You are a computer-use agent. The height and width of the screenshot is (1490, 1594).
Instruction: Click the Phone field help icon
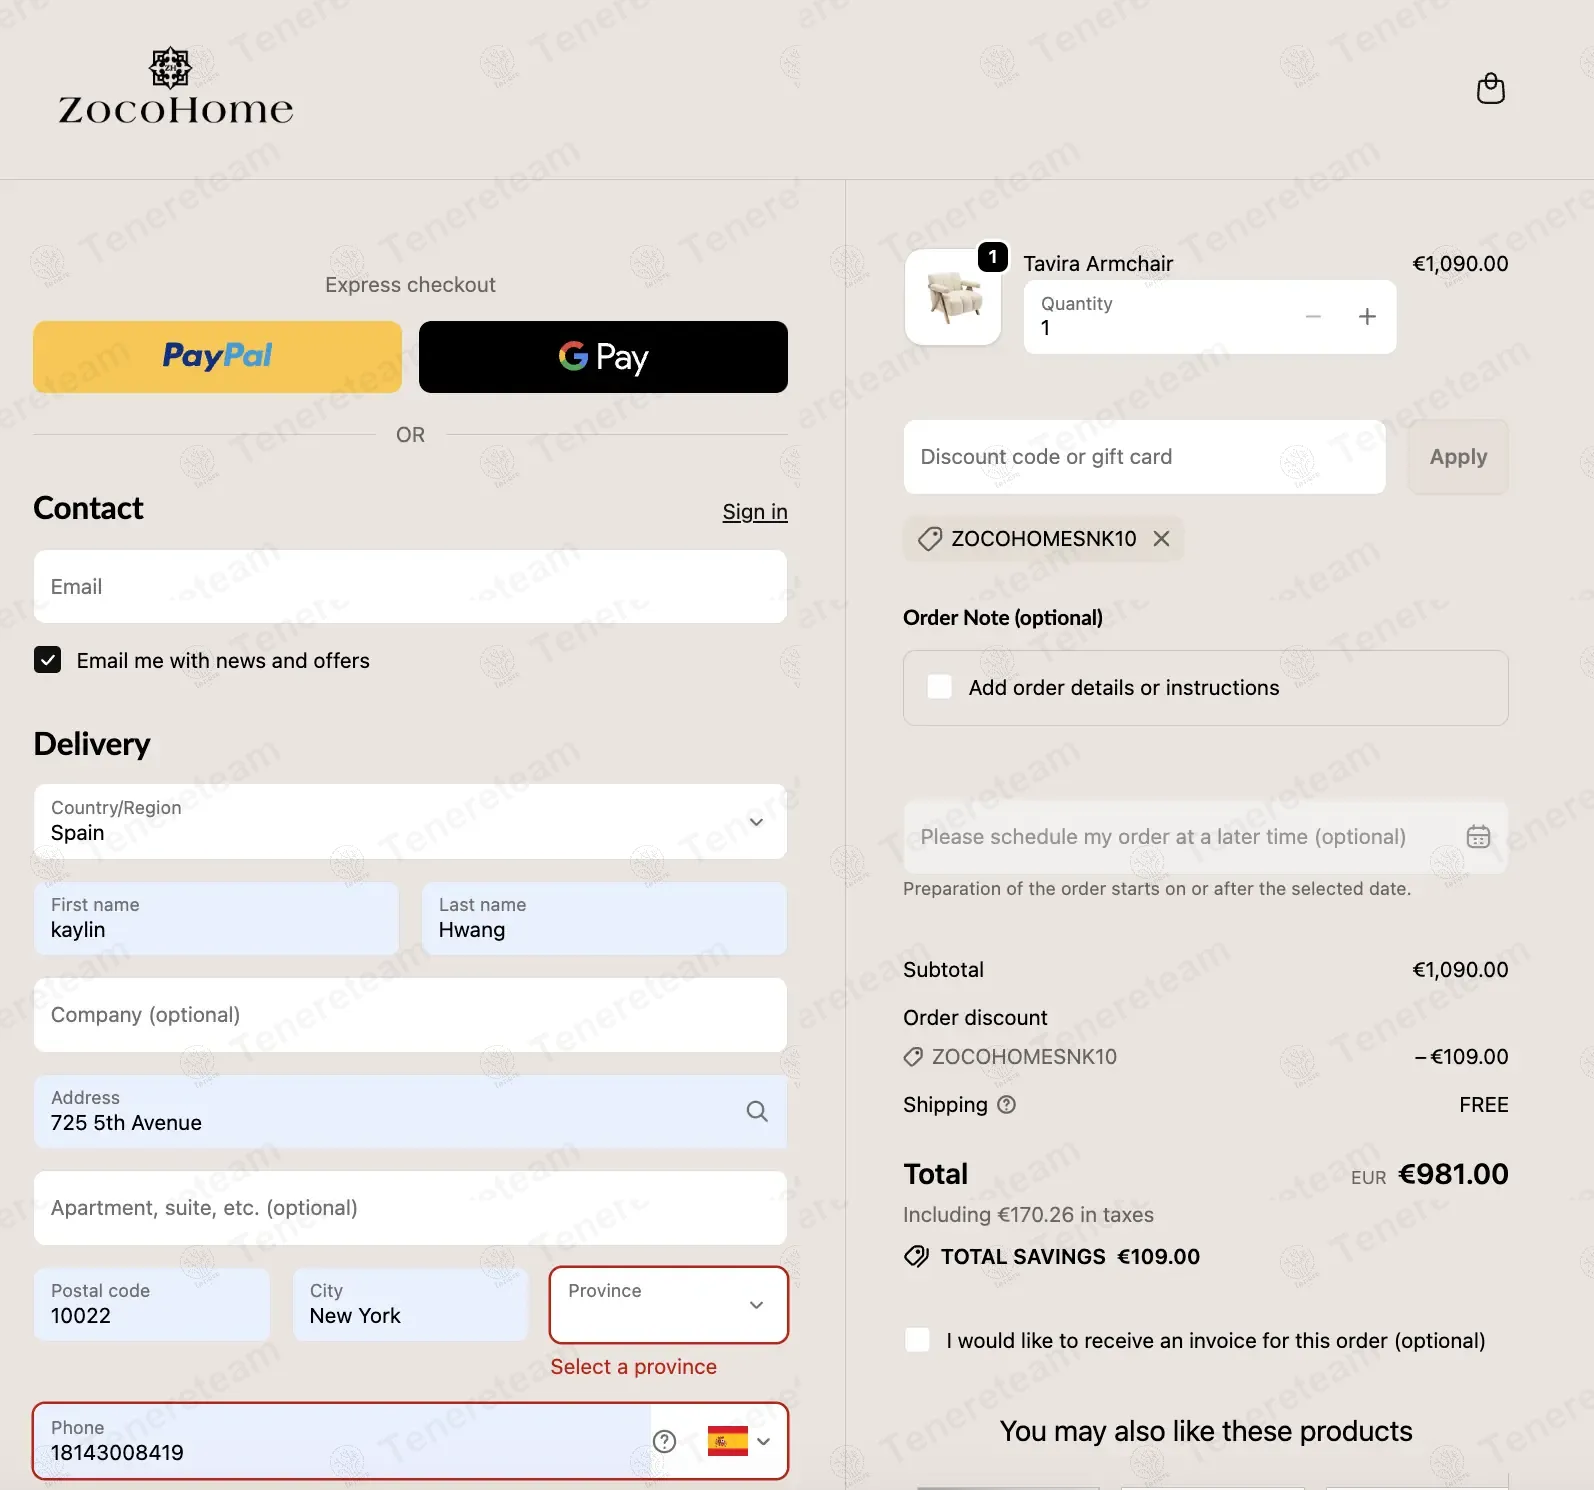(x=664, y=1441)
